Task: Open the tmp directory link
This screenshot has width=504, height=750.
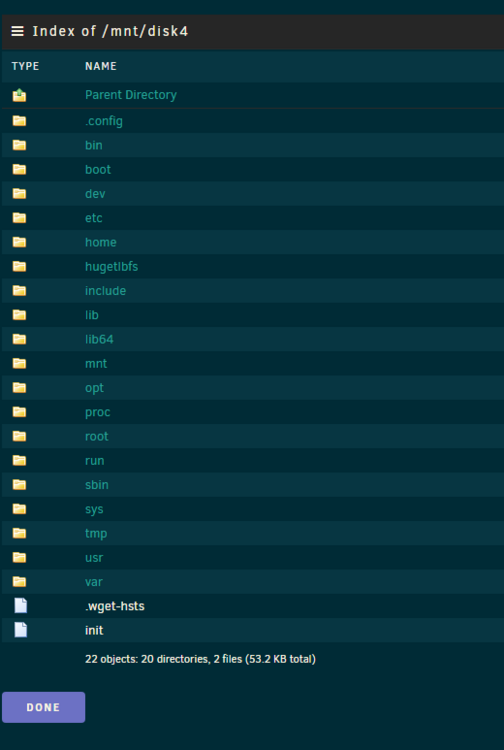Action: click(x=96, y=533)
